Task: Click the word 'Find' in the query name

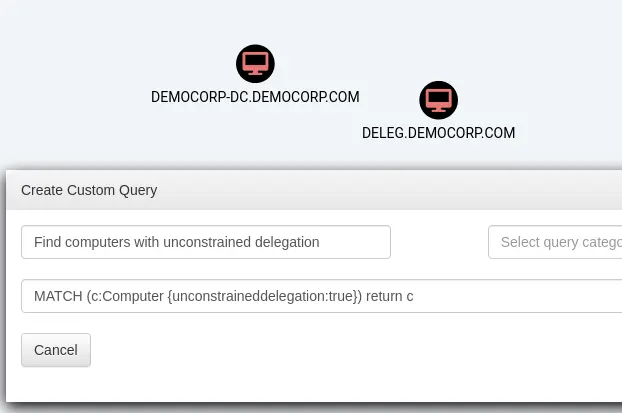Action: click(x=48, y=242)
